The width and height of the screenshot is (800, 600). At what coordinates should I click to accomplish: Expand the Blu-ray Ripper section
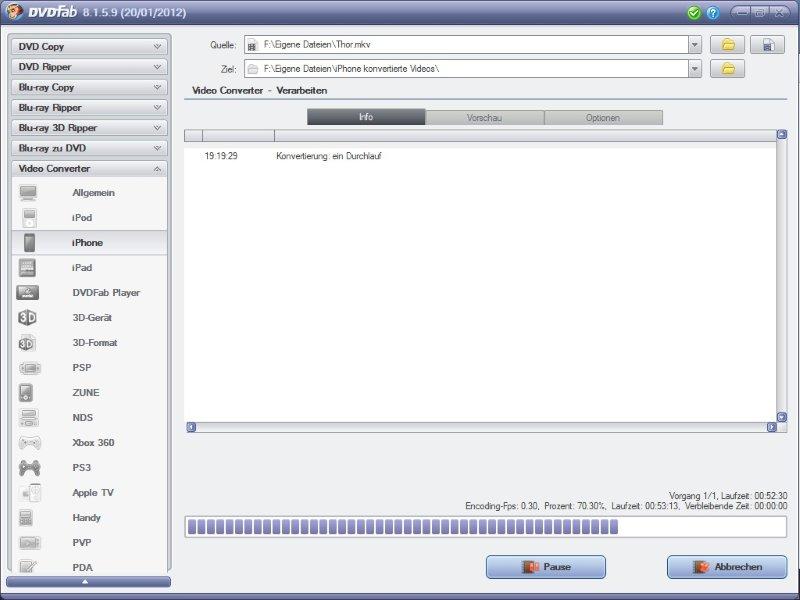pos(89,107)
